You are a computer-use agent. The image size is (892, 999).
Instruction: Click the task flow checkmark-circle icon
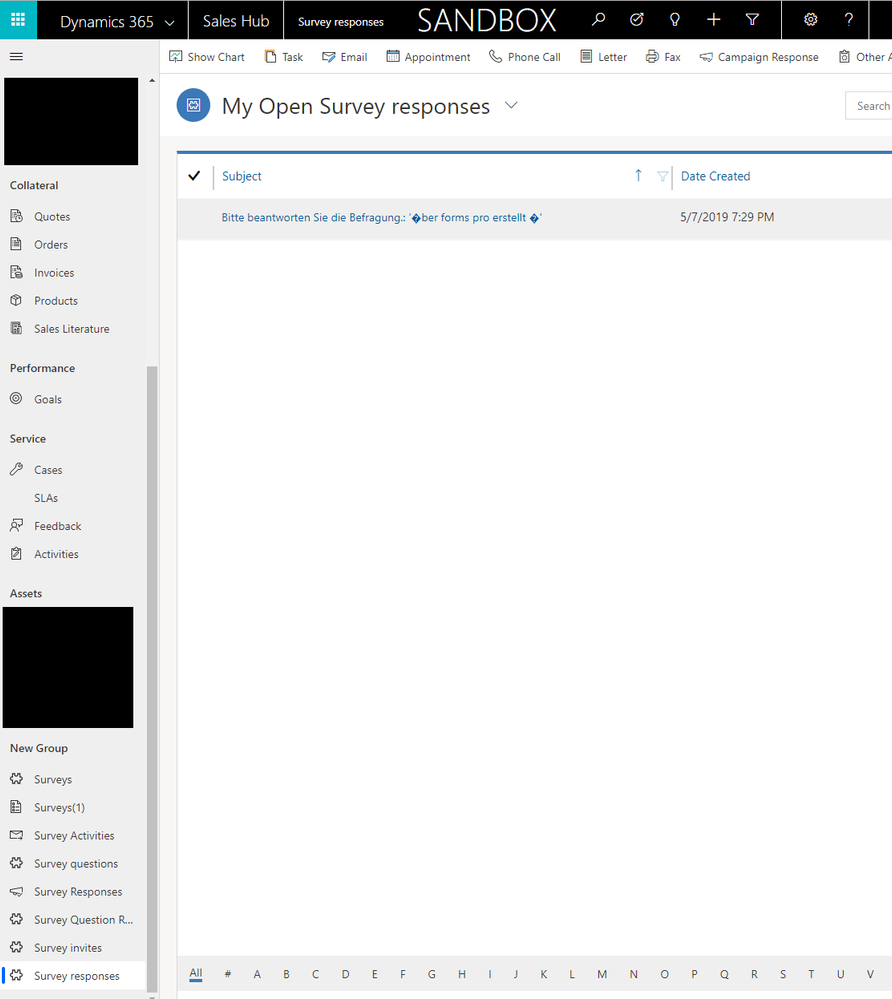[637, 20]
